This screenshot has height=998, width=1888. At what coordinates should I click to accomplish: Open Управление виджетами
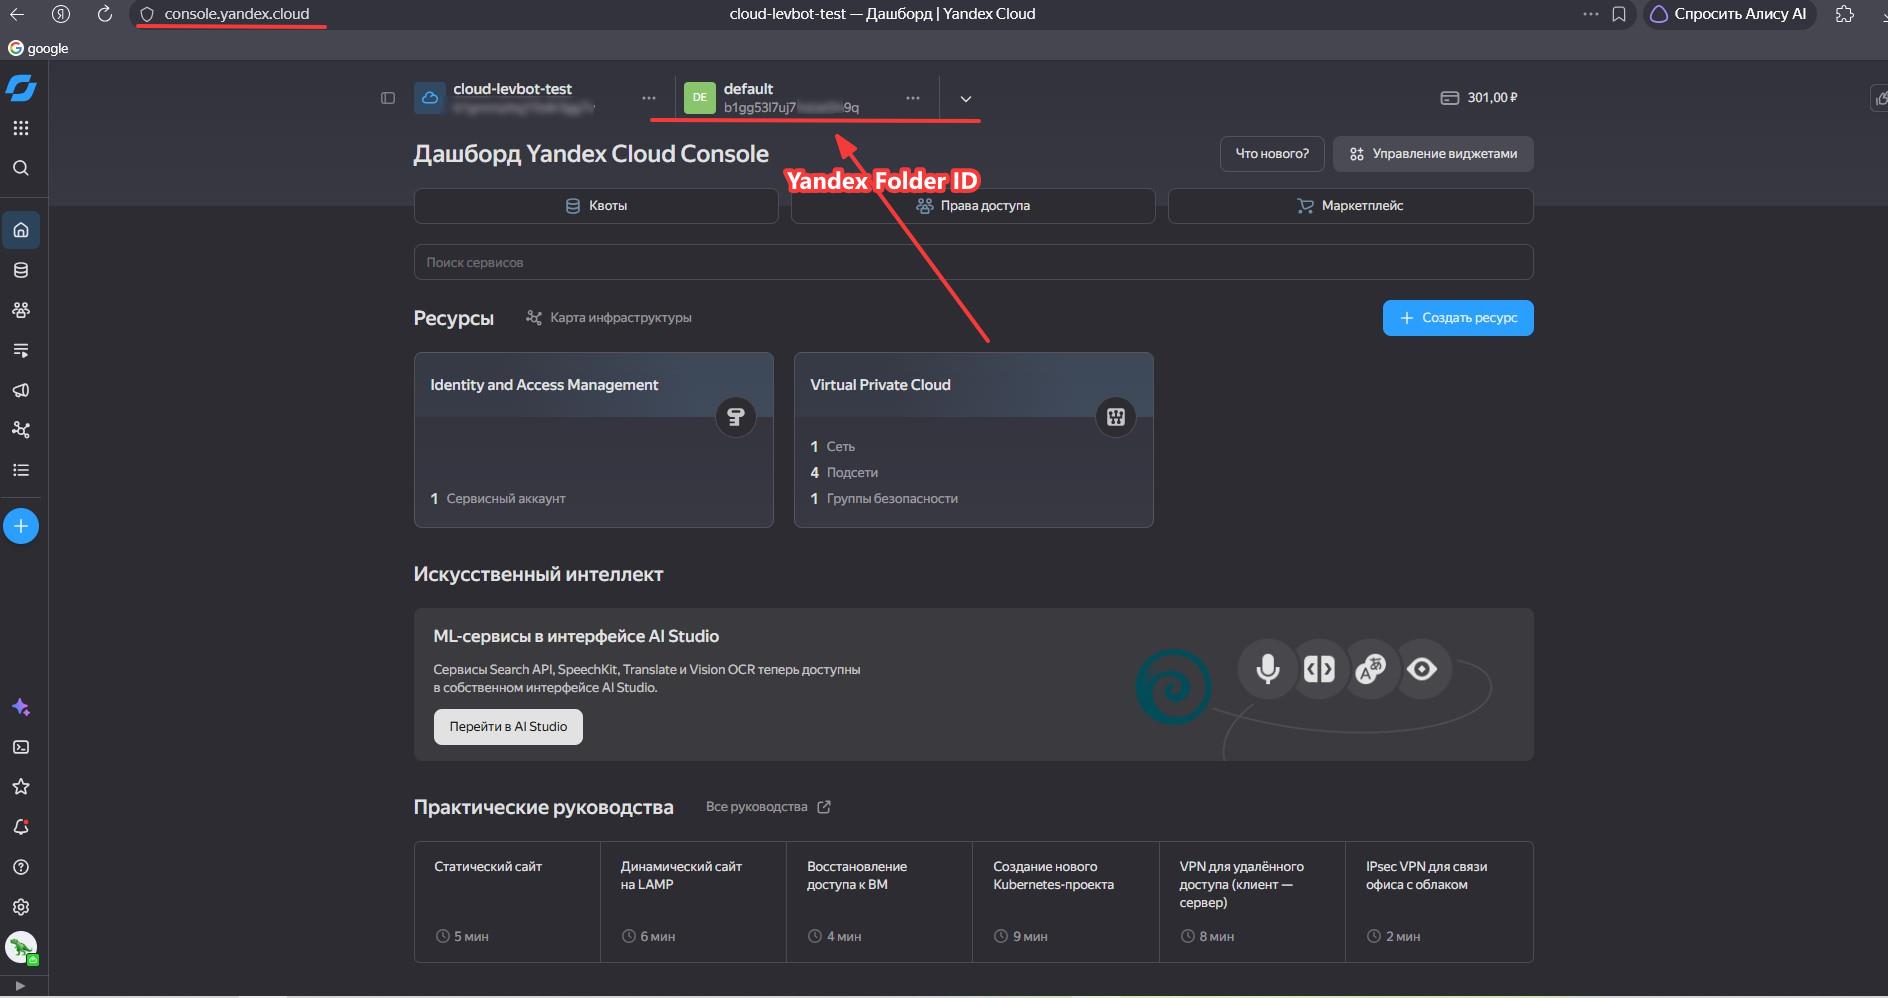coord(1433,154)
